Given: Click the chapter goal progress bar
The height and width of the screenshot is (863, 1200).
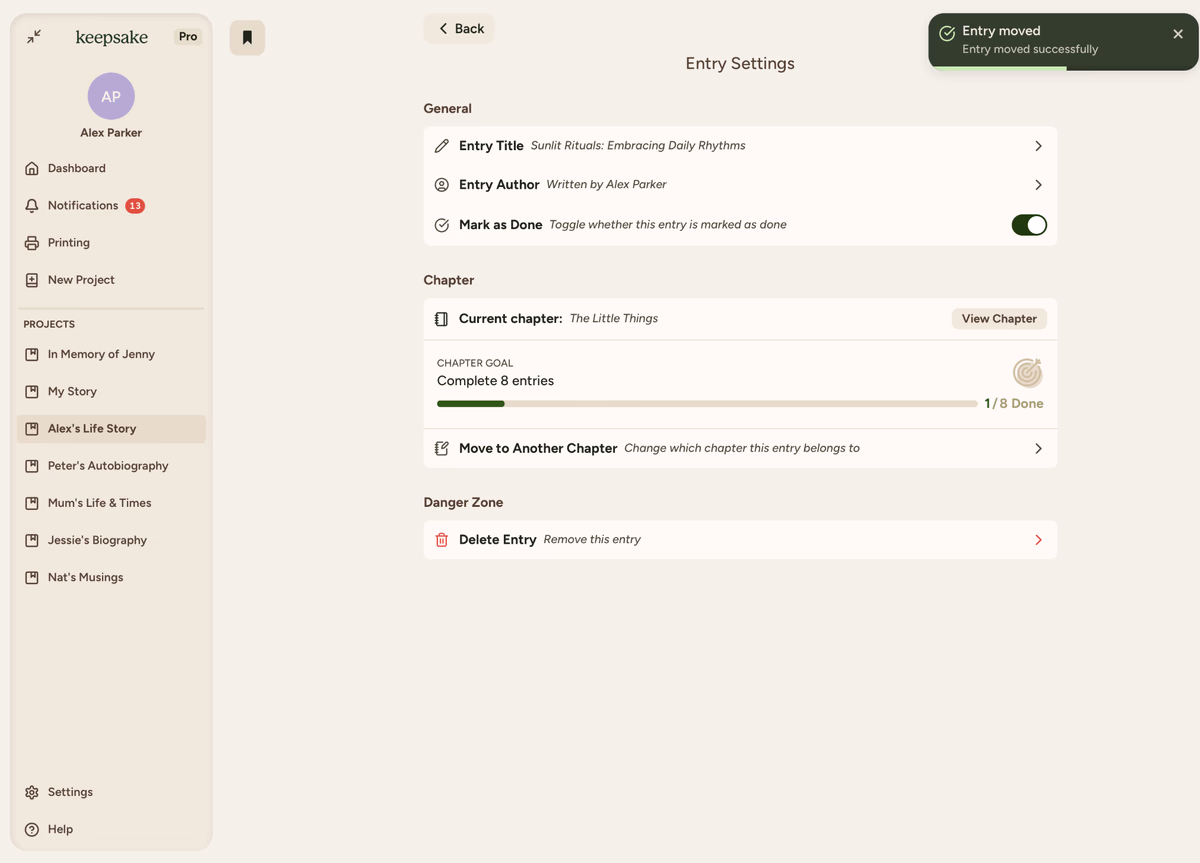Looking at the screenshot, I should [x=706, y=404].
